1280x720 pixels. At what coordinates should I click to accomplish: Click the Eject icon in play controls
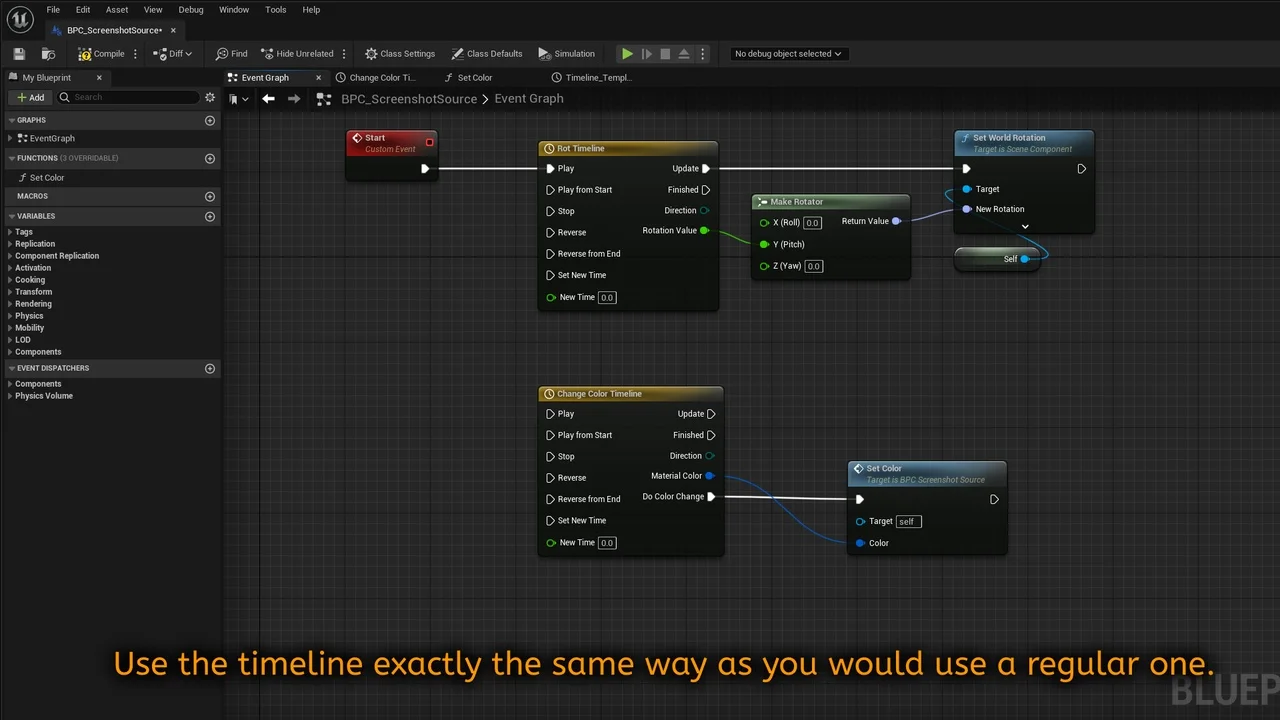(x=684, y=54)
